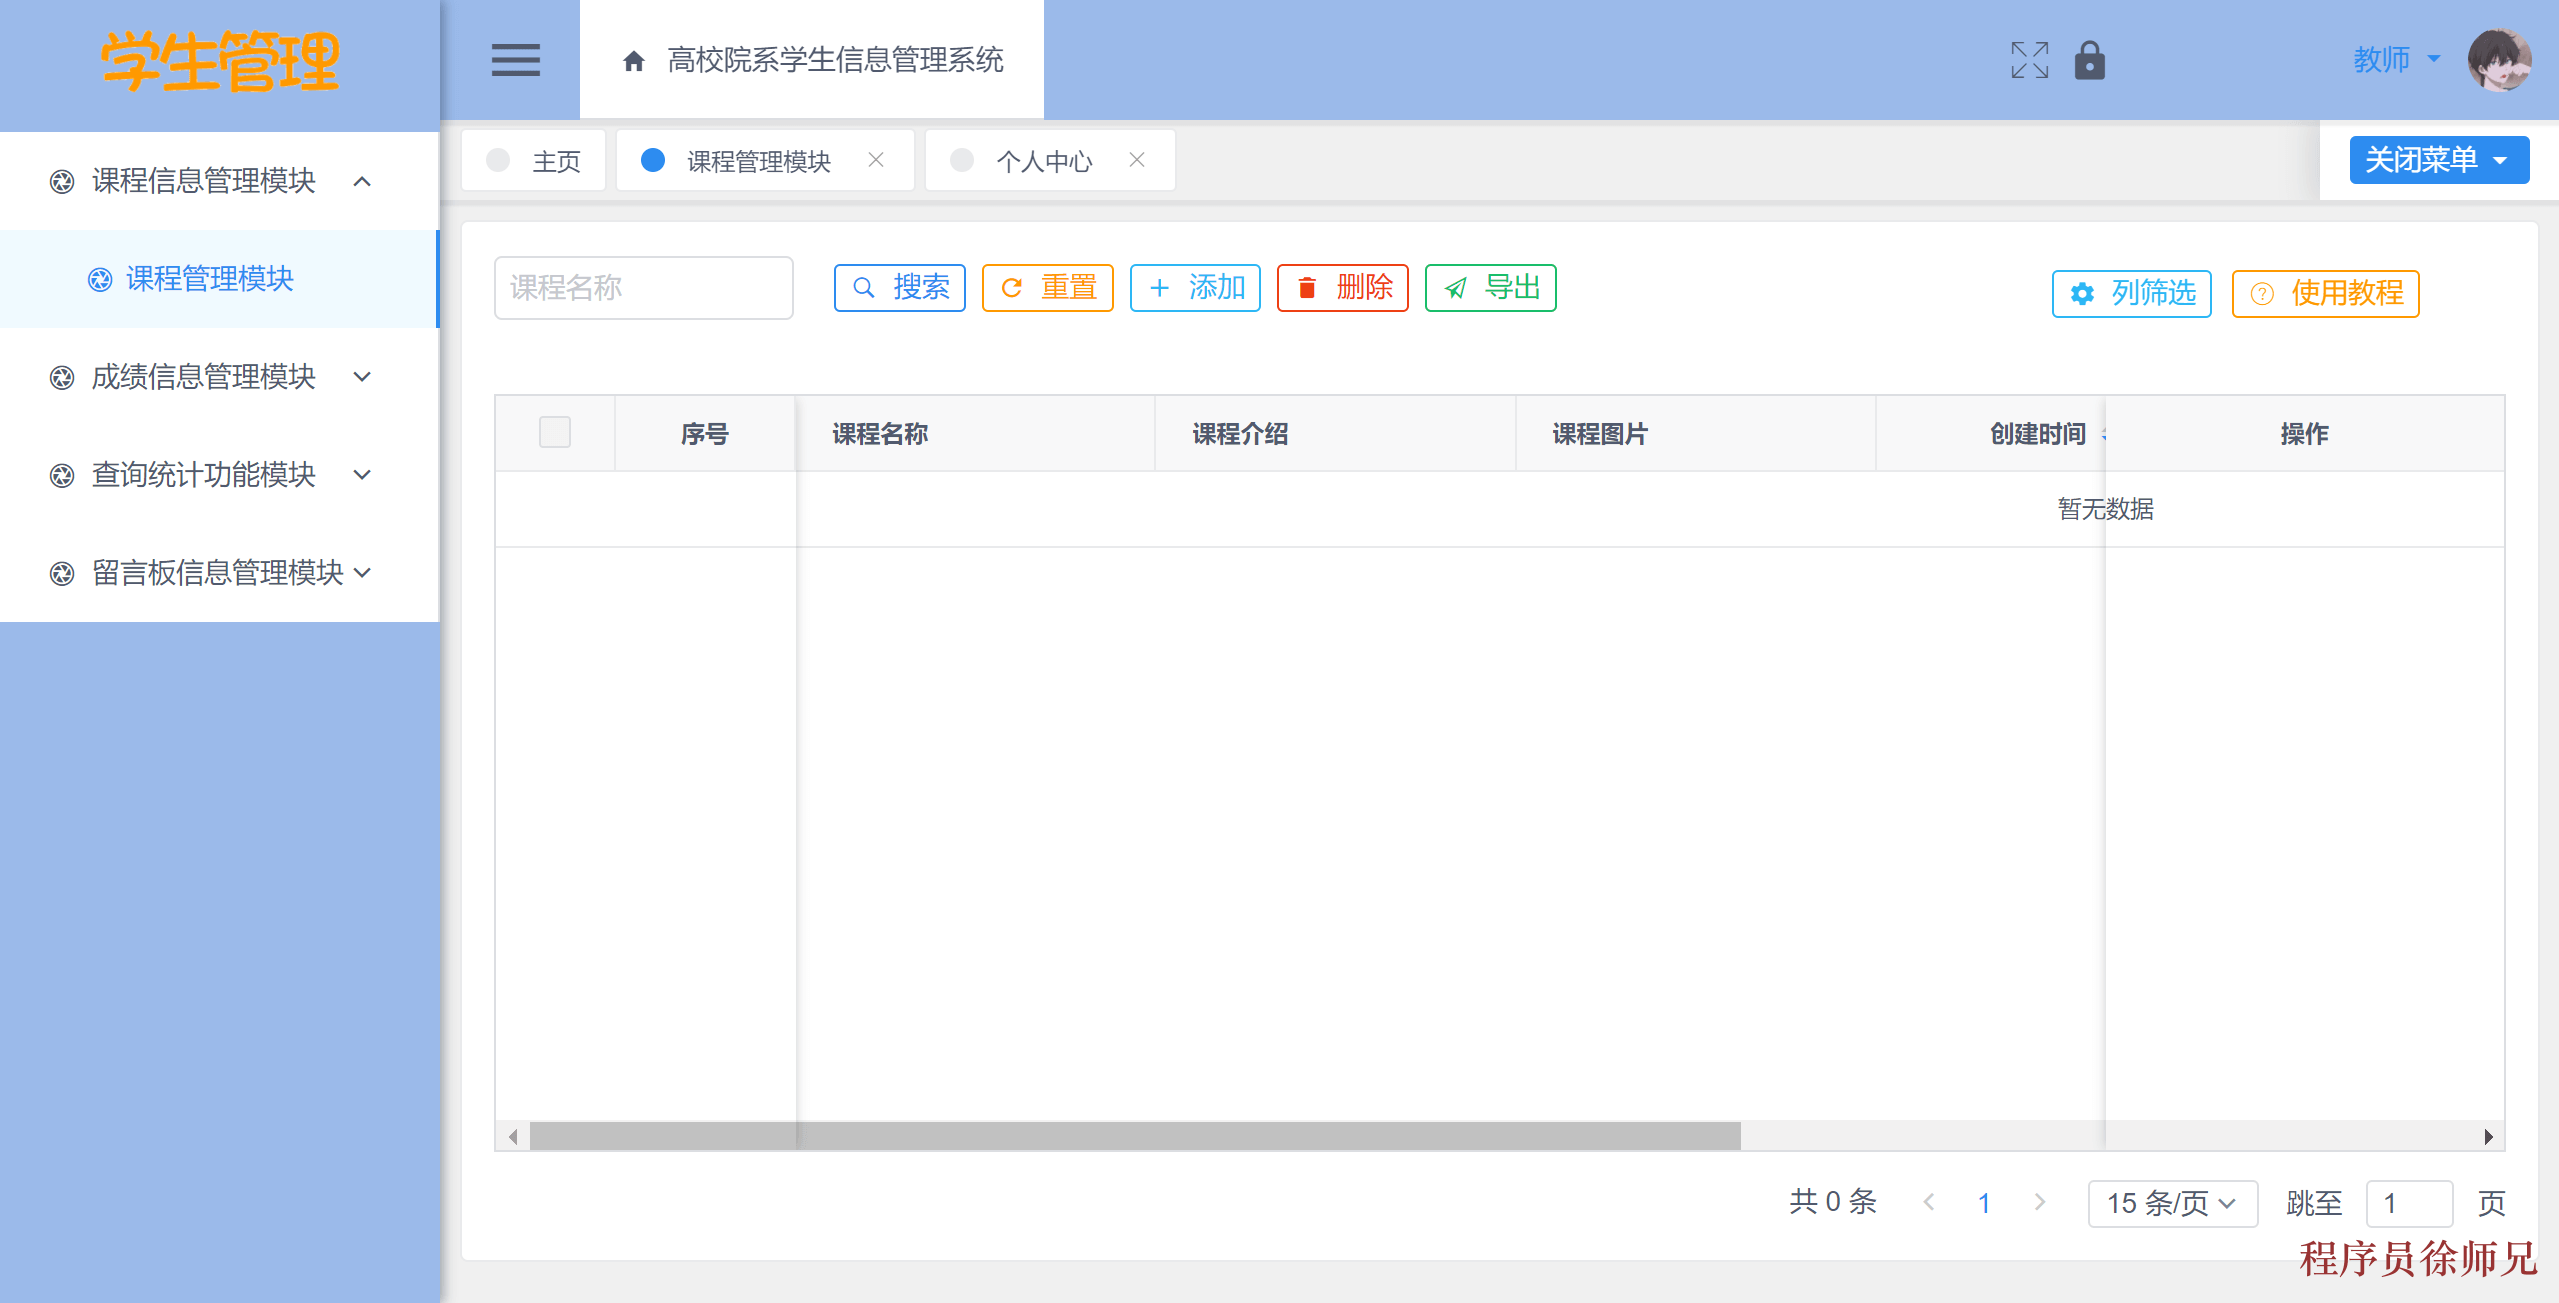2559x1303 pixels.
Task: Click inside the 课程名称 search input
Action: pos(643,288)
